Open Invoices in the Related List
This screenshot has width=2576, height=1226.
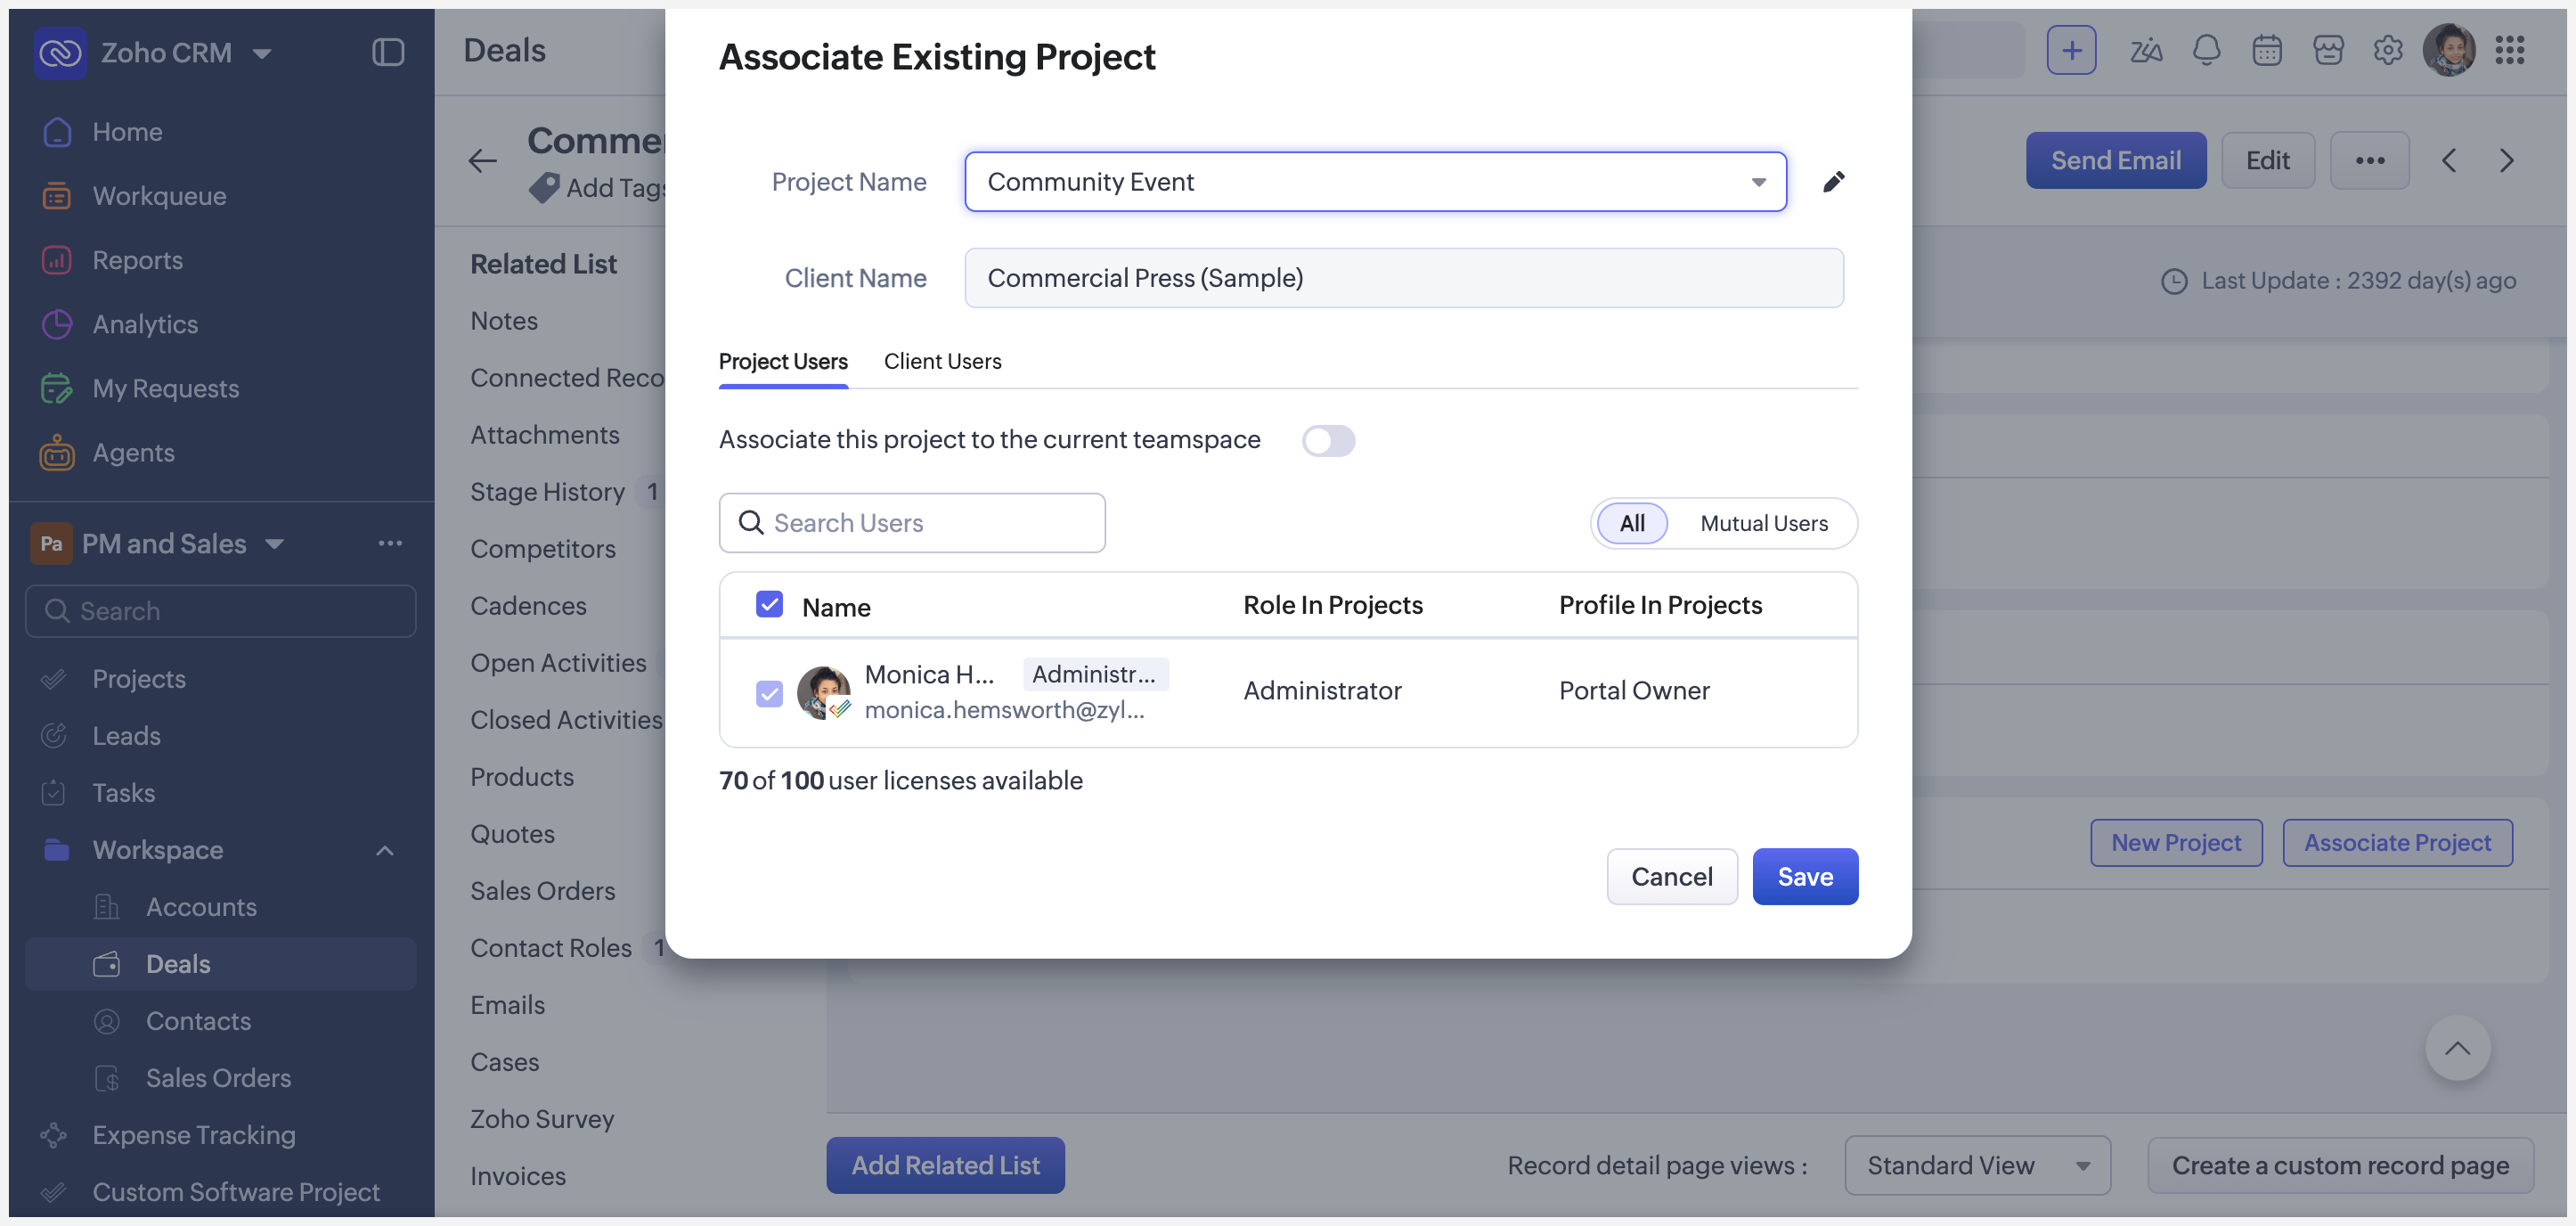[518, 1175]
